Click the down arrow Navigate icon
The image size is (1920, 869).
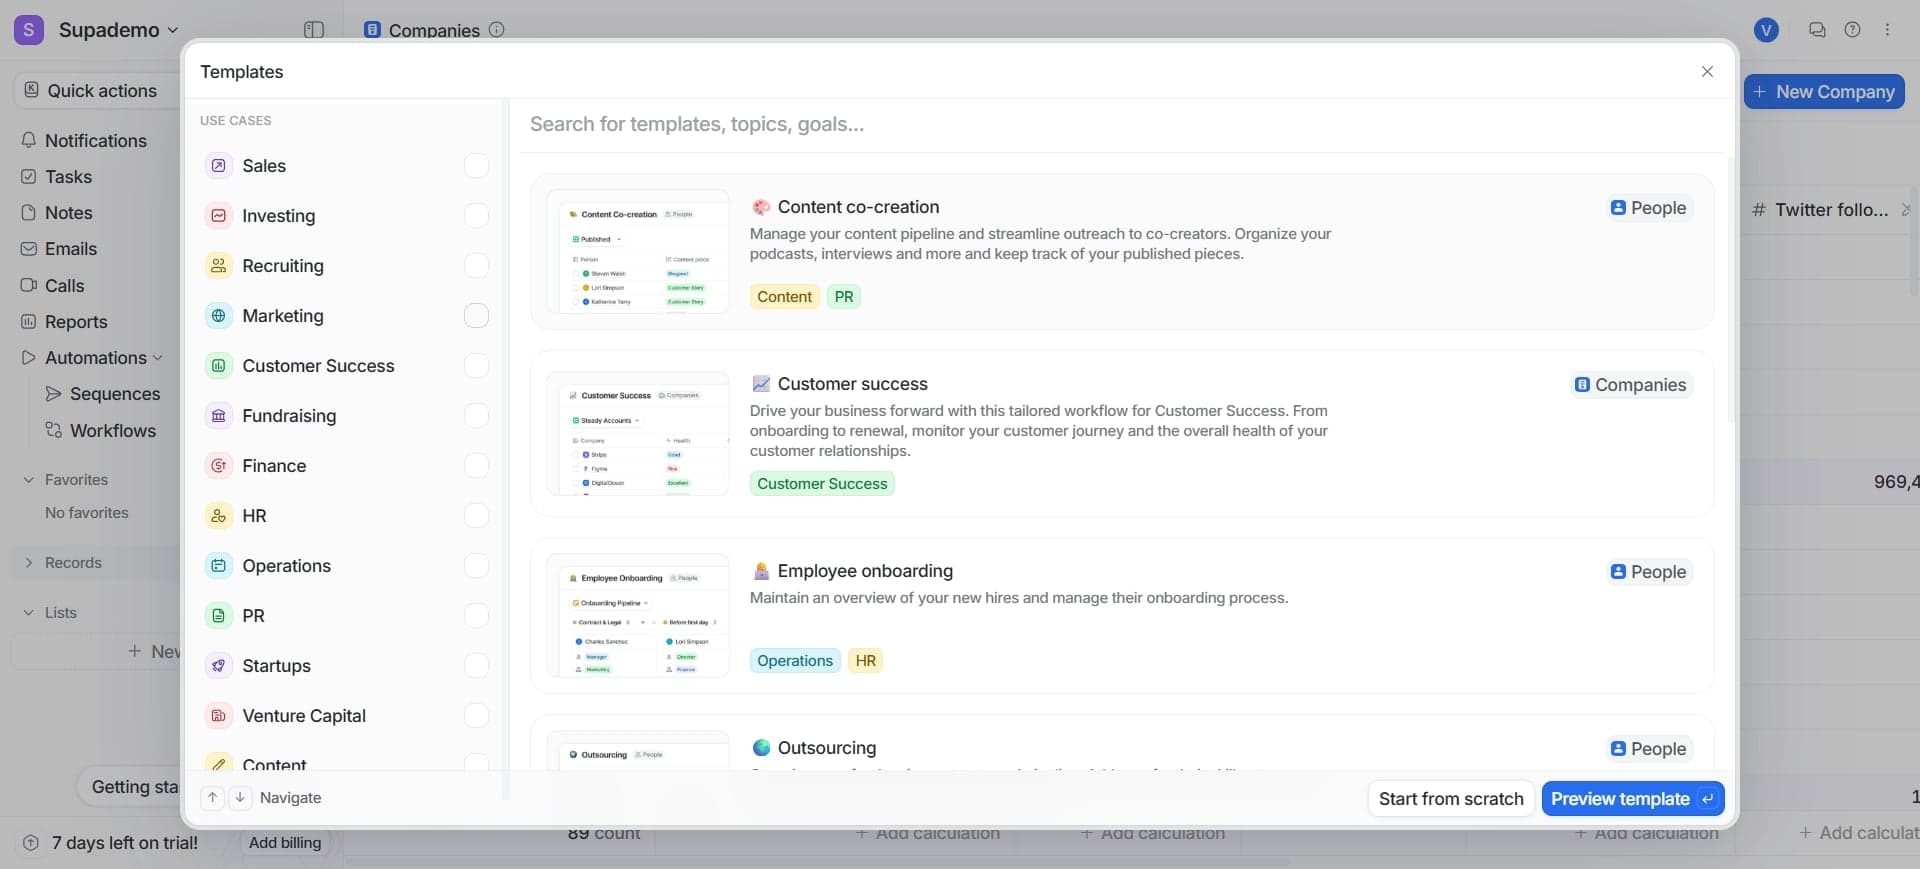click(x=240, y=798)
